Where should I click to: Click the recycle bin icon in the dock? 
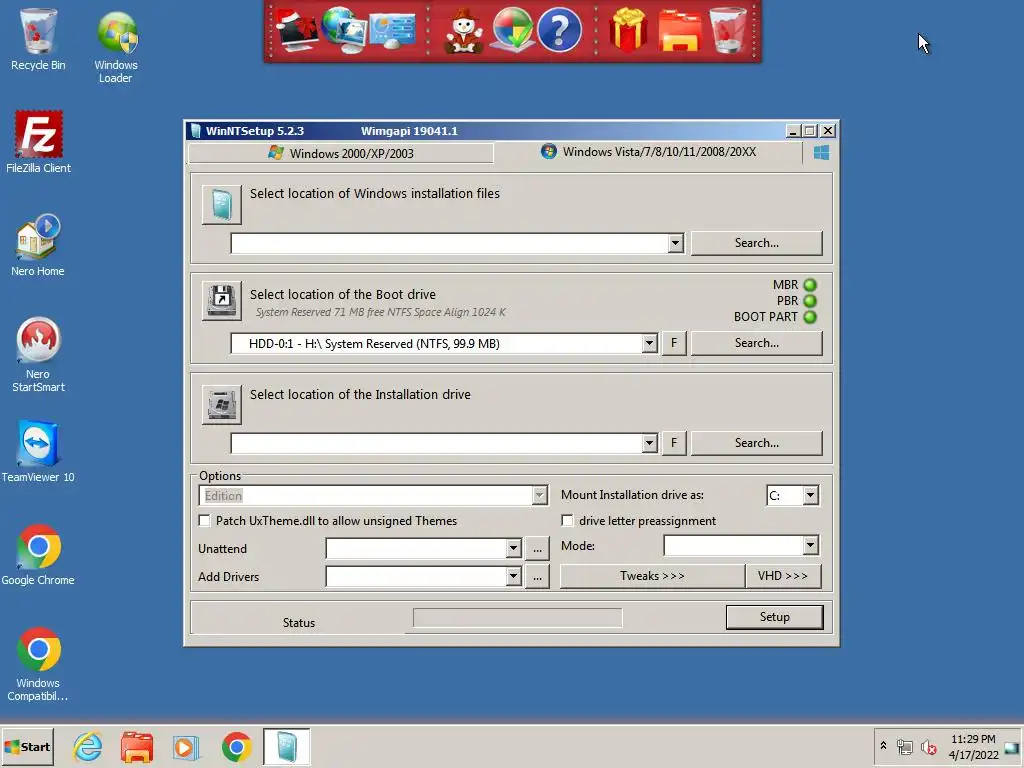point(728,30)
